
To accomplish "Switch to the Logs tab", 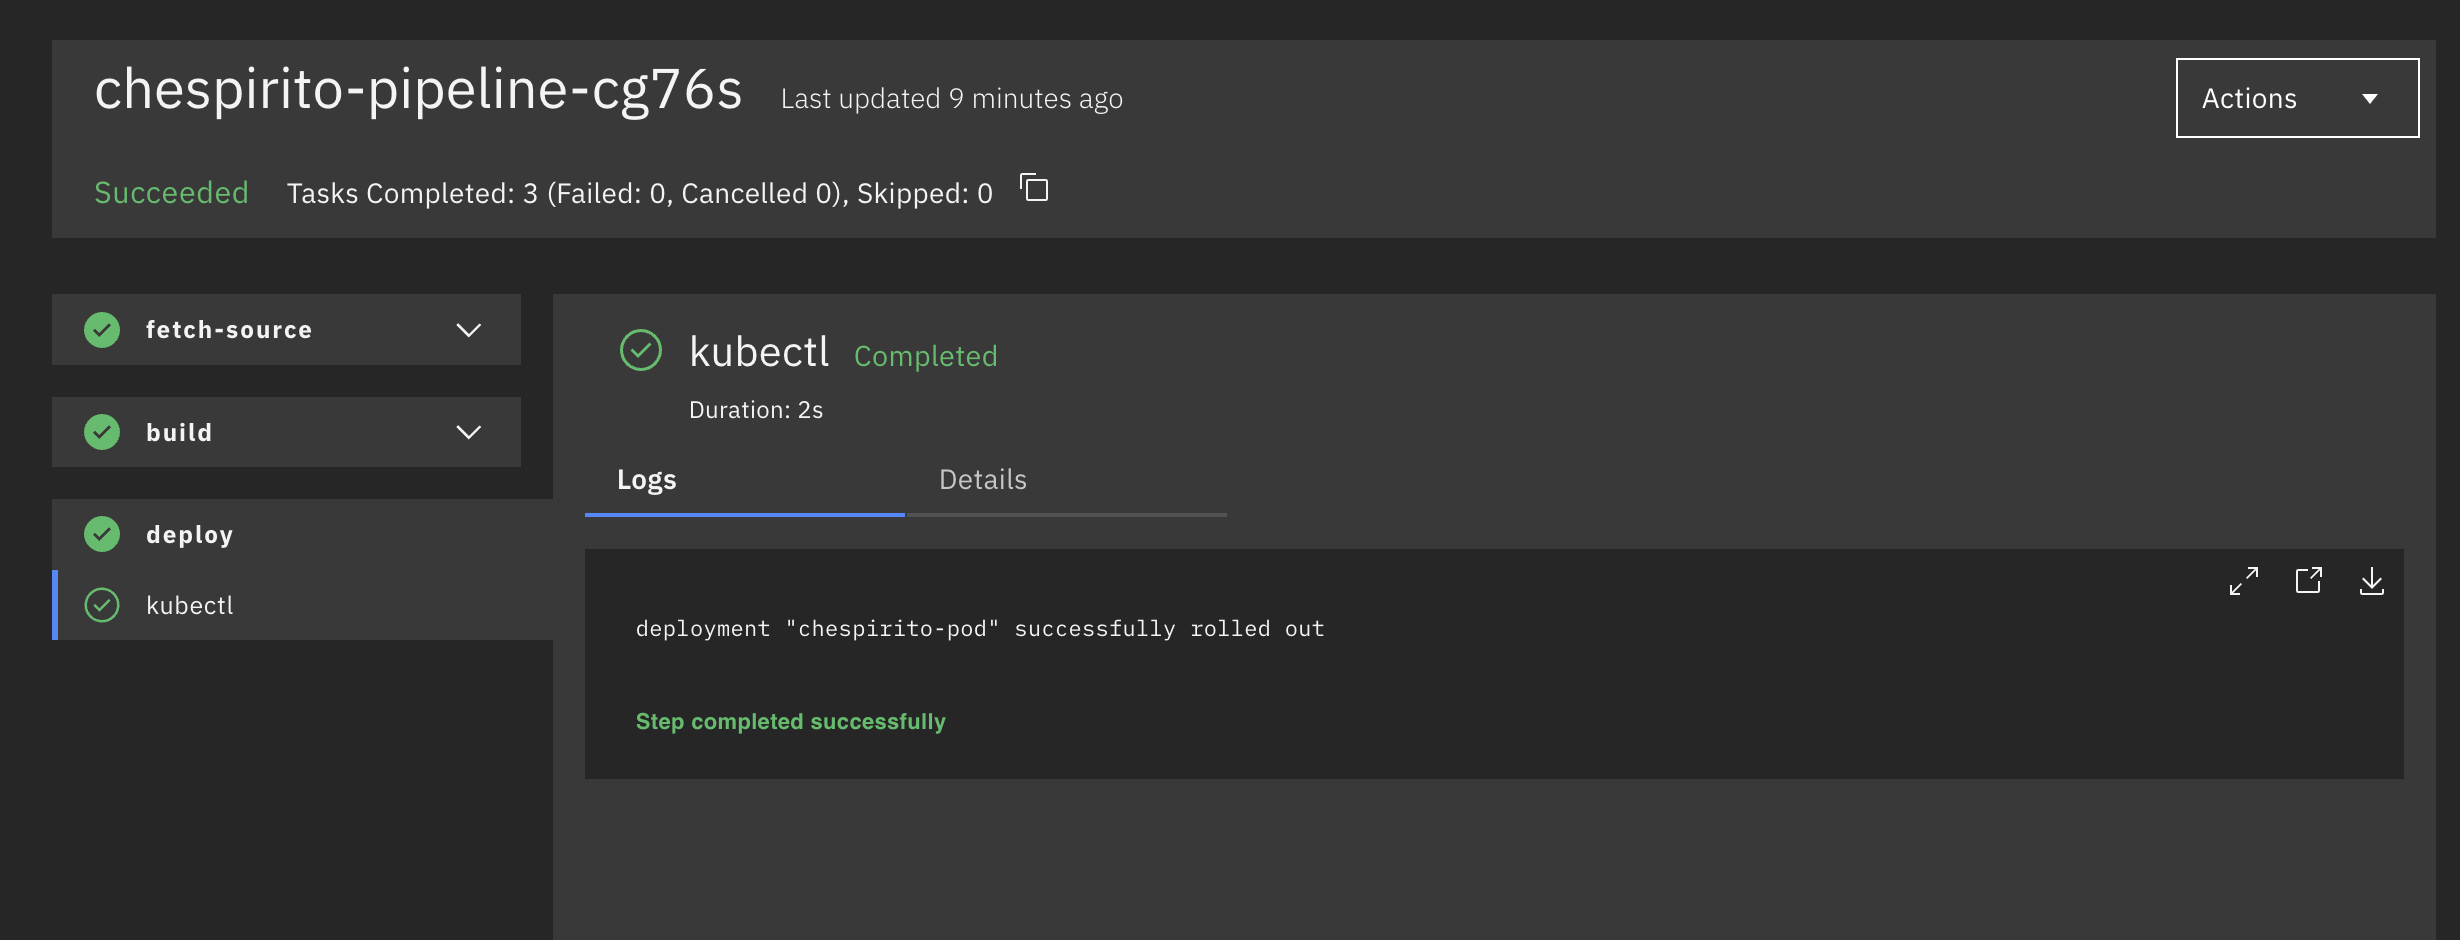I will tap(647, 480).
